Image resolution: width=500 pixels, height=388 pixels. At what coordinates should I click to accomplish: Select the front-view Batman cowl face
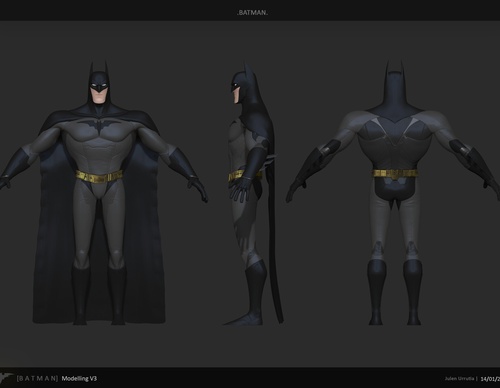(x=98, y=87)
